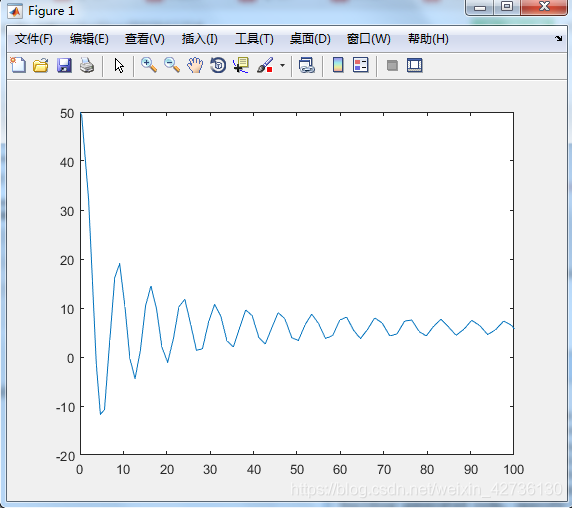Close the Figure 1 window

point(544,7)
